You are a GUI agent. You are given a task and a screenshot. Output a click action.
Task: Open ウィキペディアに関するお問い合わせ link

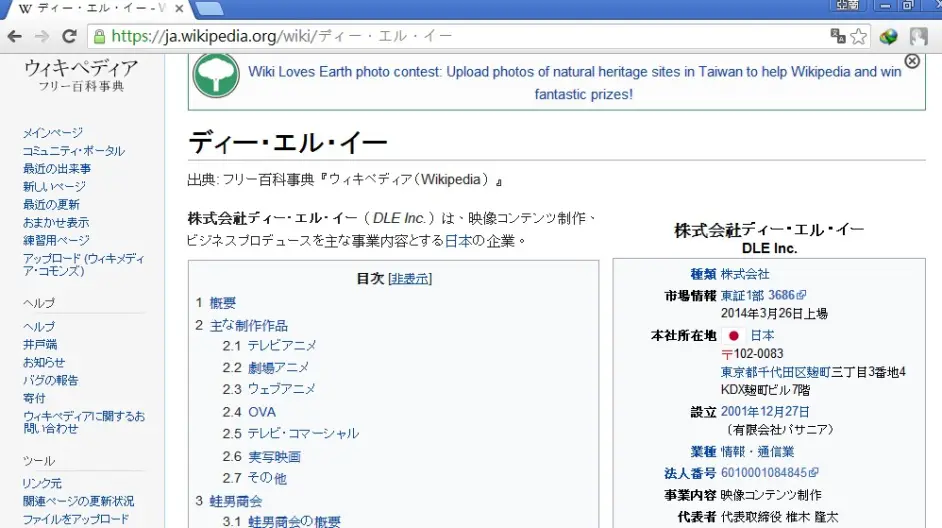(84, 422)
